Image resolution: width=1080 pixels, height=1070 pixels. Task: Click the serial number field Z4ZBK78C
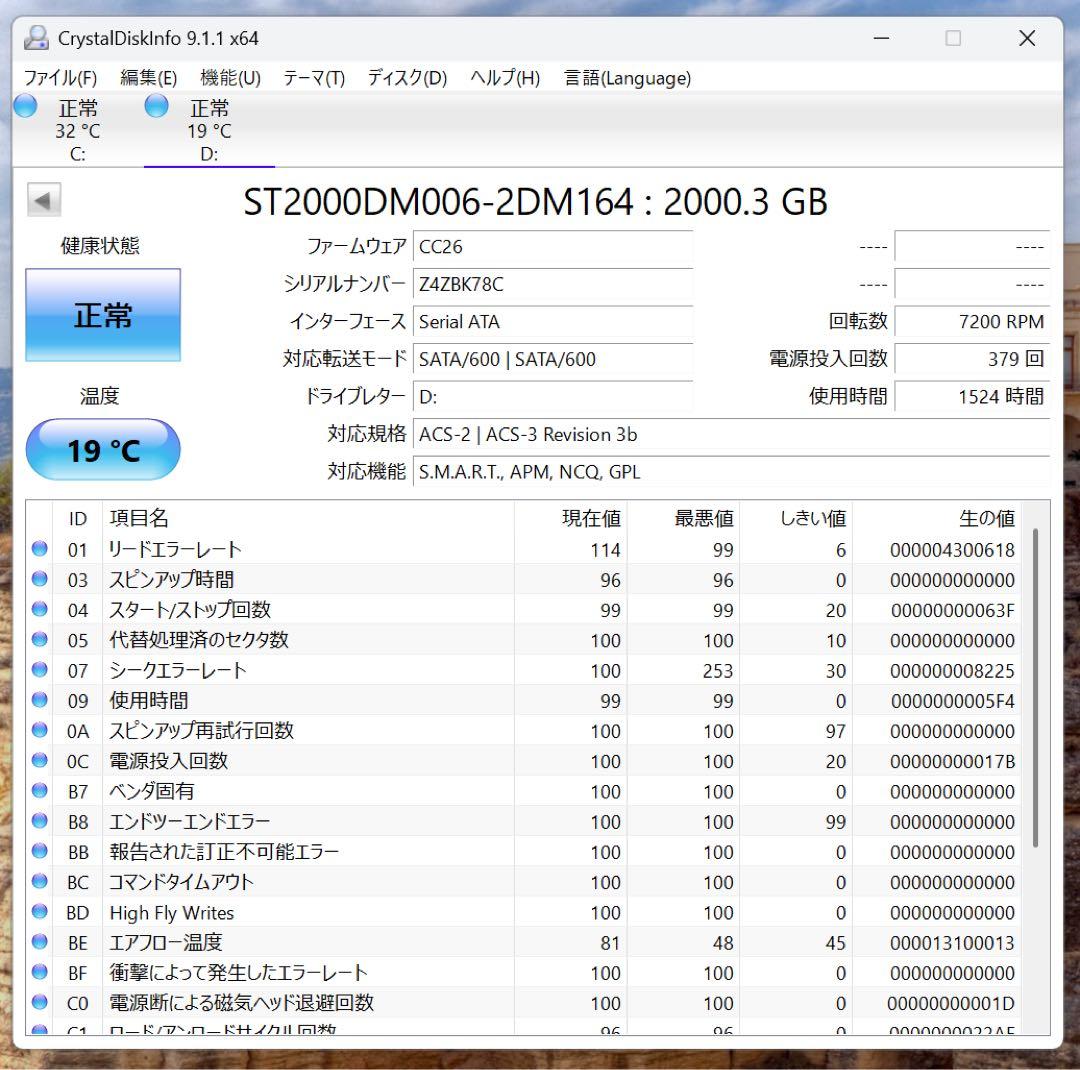553,284
